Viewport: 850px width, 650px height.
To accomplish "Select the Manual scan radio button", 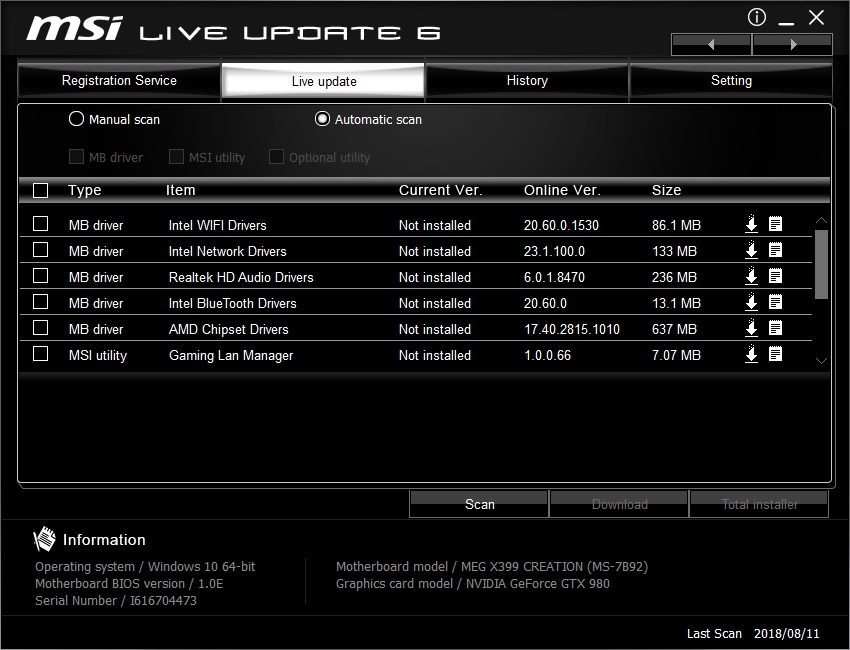I will [76, 119].
